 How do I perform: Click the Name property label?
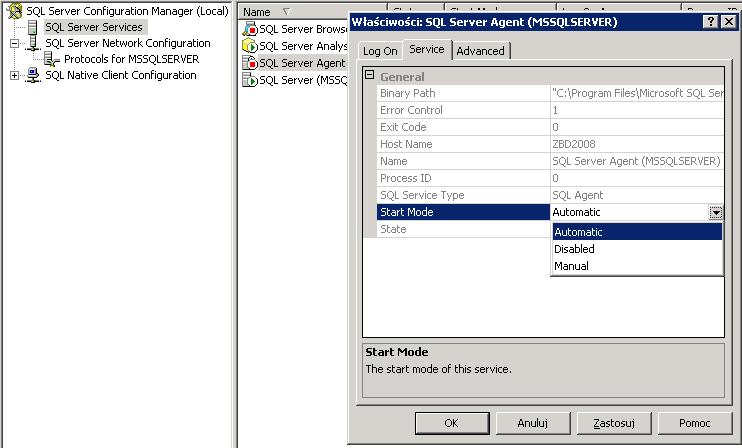[393, 161]
